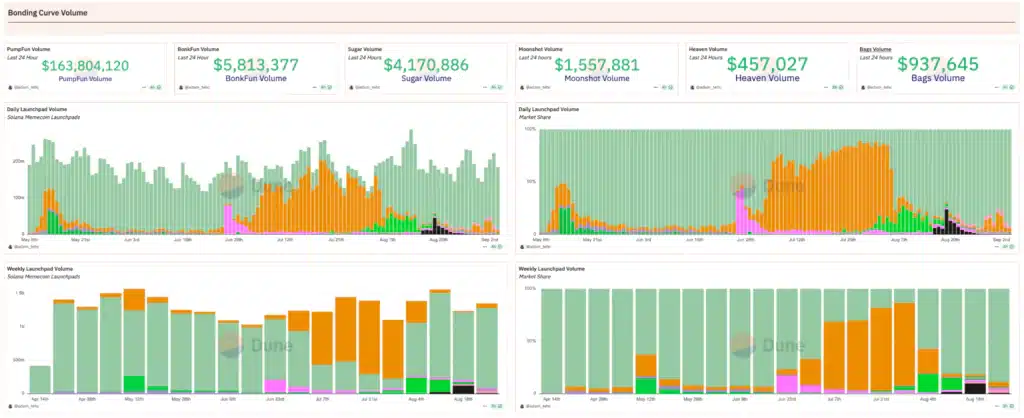Click the query status icon on PumpFun Volume card
Viewport: 1024px width, 418px height.
(x=159, y=88)
